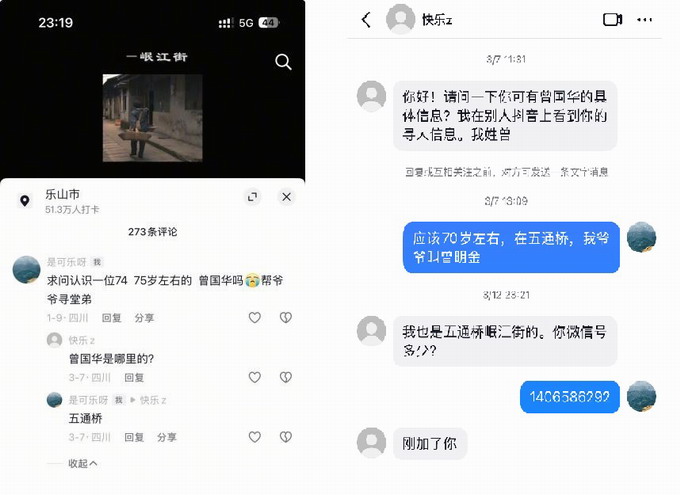Close the comments panel

coord(286,197)
